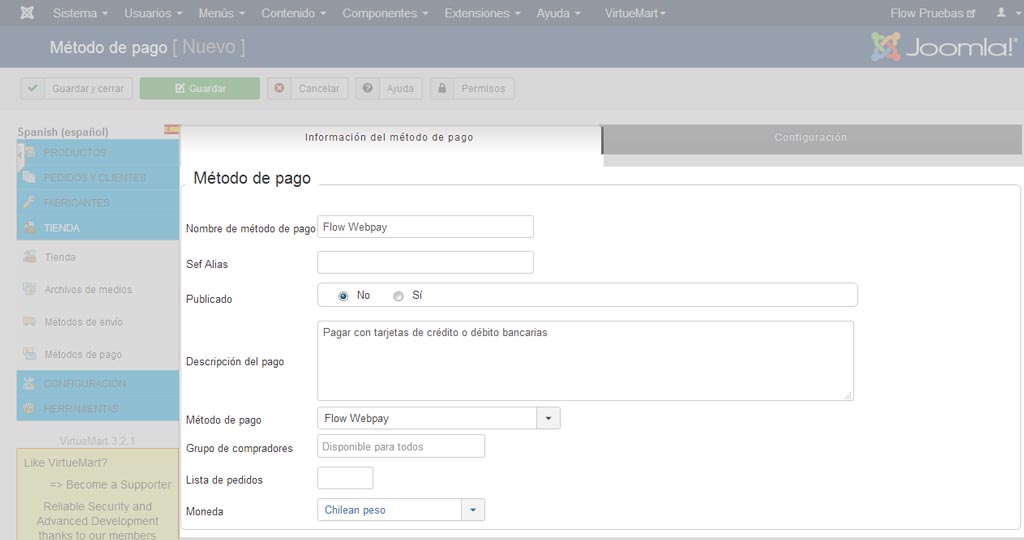This screenshot has height=540, width=1024.
Task: Open the VirtueMart menu dropdown
Action: click(x=635, y=13)
